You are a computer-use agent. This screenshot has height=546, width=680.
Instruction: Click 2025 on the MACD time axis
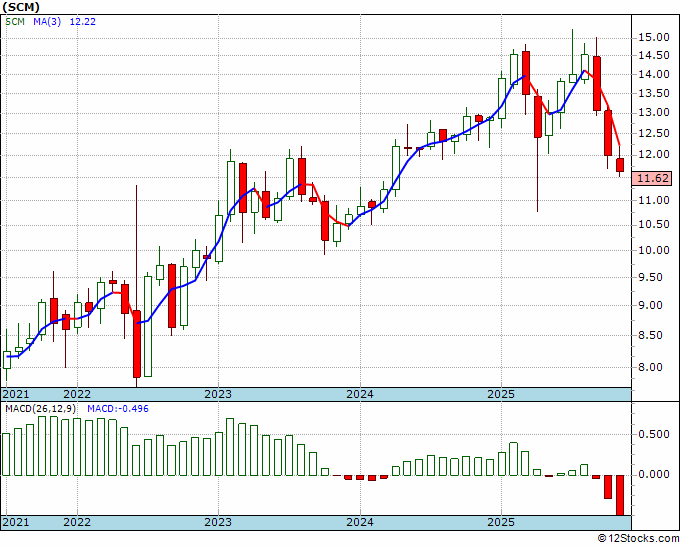(x=501, y=522)
